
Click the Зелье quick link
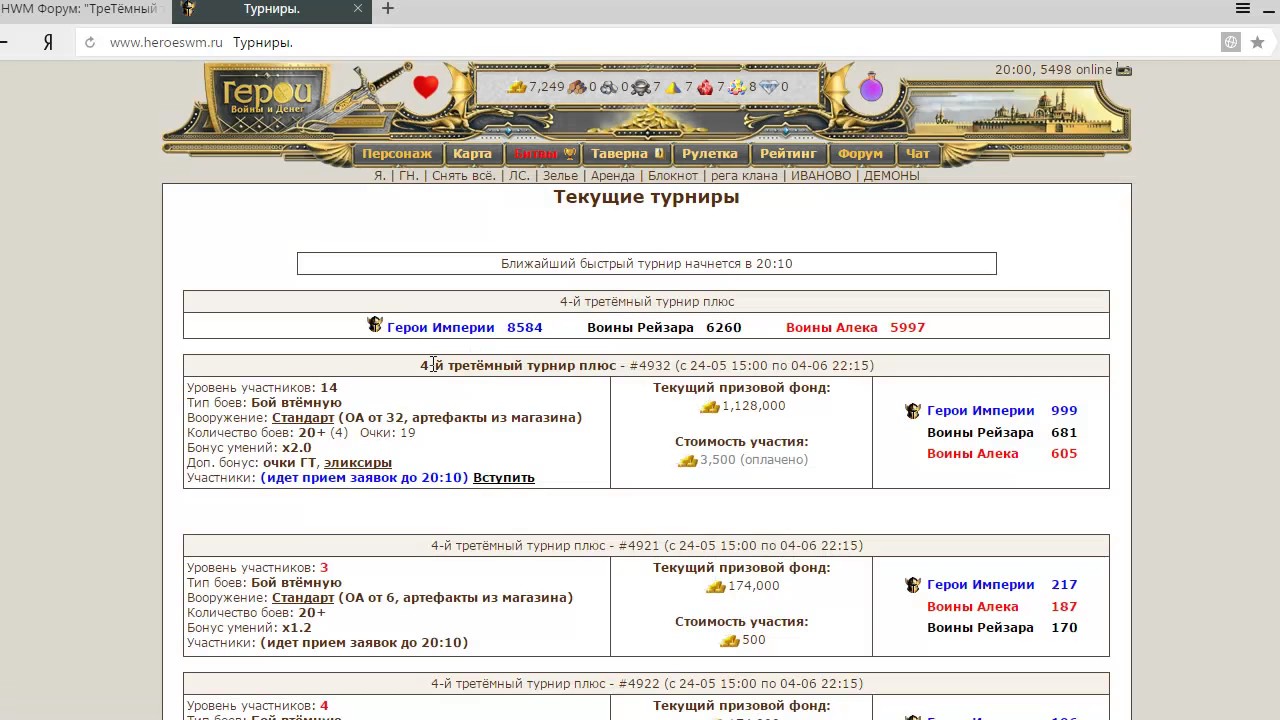click(x=560, y=176)
